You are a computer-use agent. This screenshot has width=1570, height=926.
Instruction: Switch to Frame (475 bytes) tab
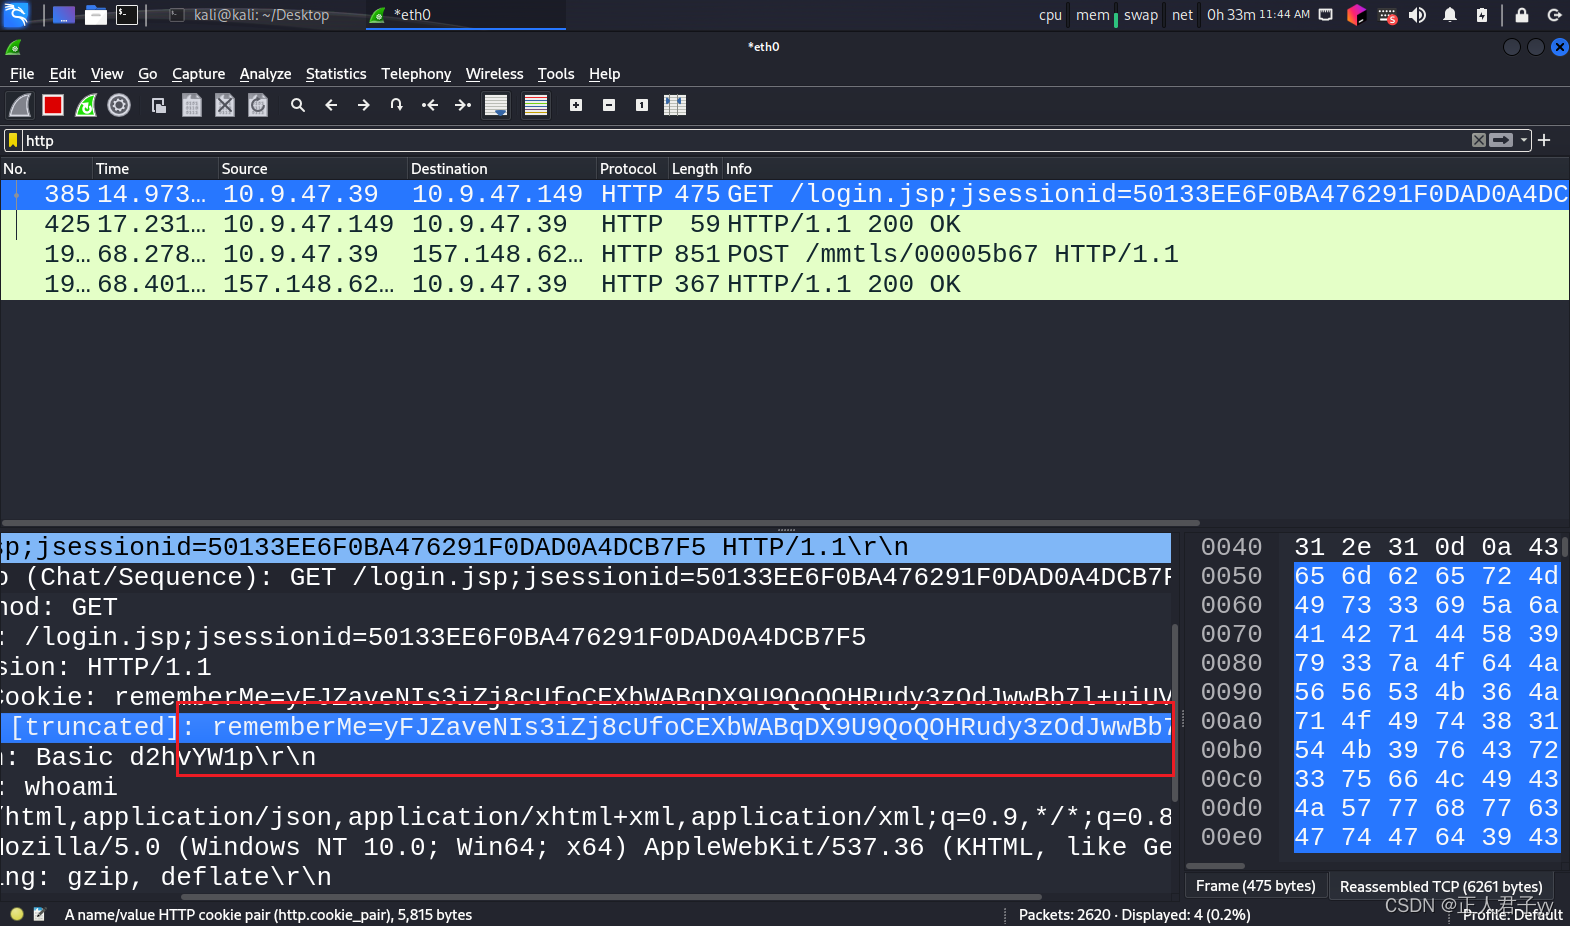(1256, 886)
